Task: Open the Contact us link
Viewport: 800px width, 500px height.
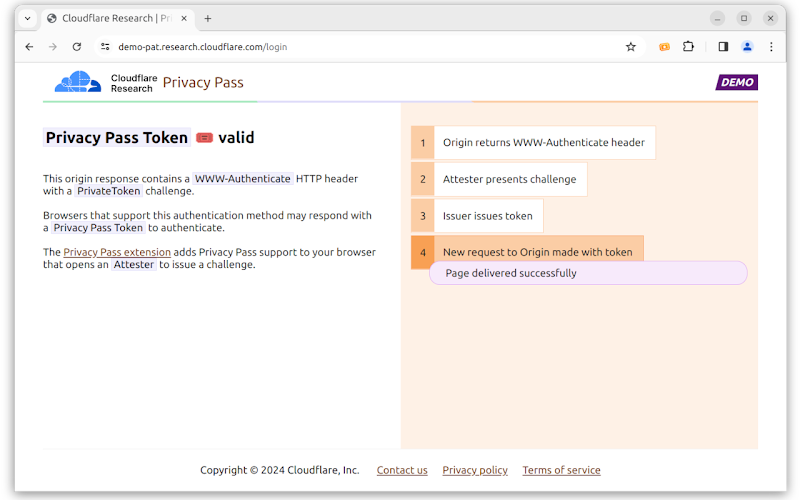Action: [402, 470]
